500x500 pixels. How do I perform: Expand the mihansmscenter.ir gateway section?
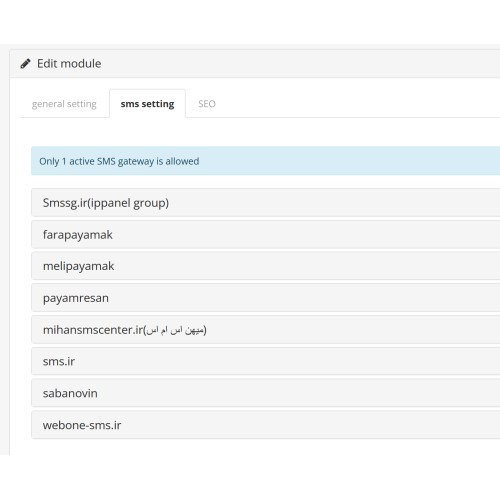pyautogui.click(x=266, y=330)
